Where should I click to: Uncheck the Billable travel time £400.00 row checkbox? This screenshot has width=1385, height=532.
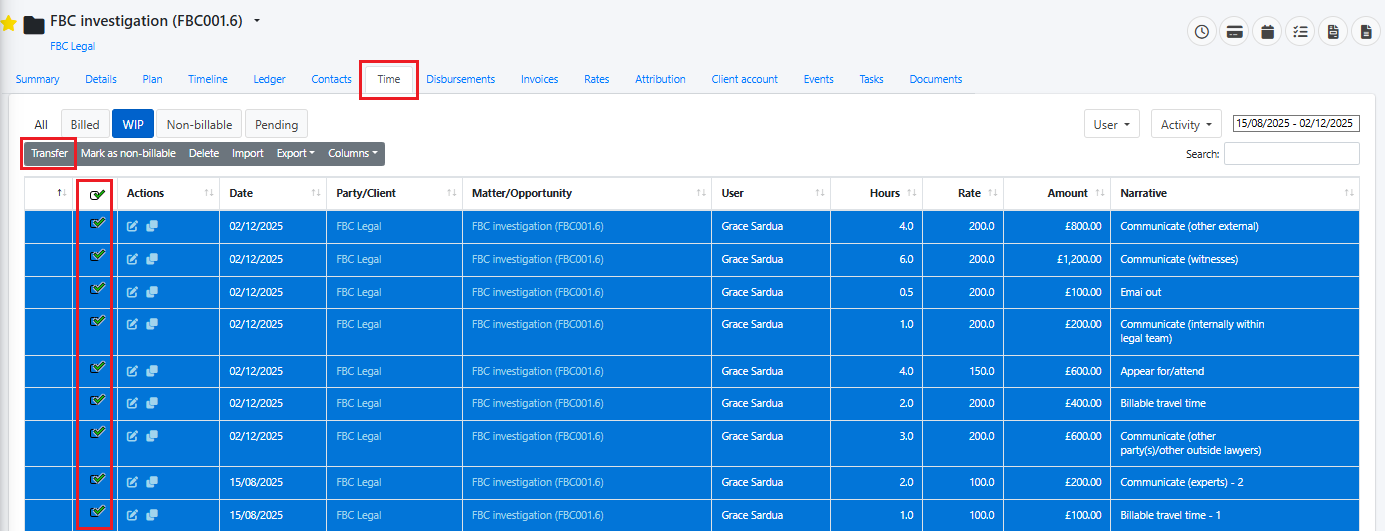click(x=97, y=401)
